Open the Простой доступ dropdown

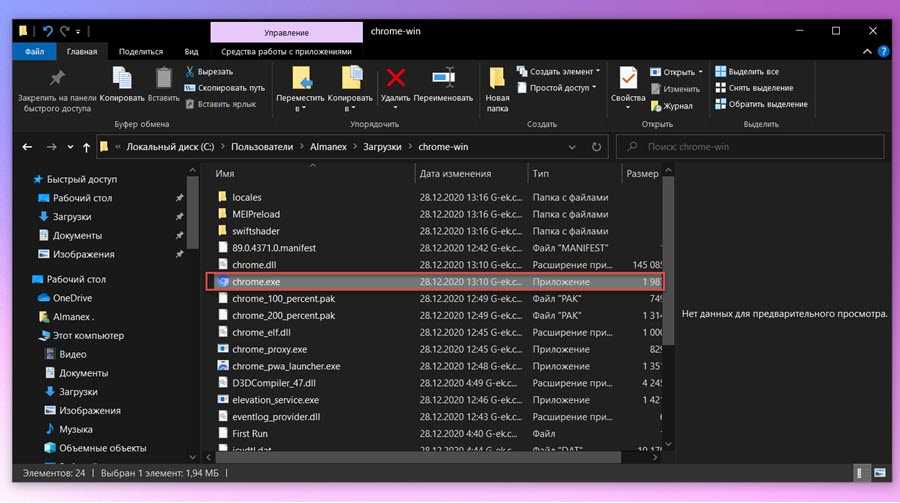click(596, 88)
